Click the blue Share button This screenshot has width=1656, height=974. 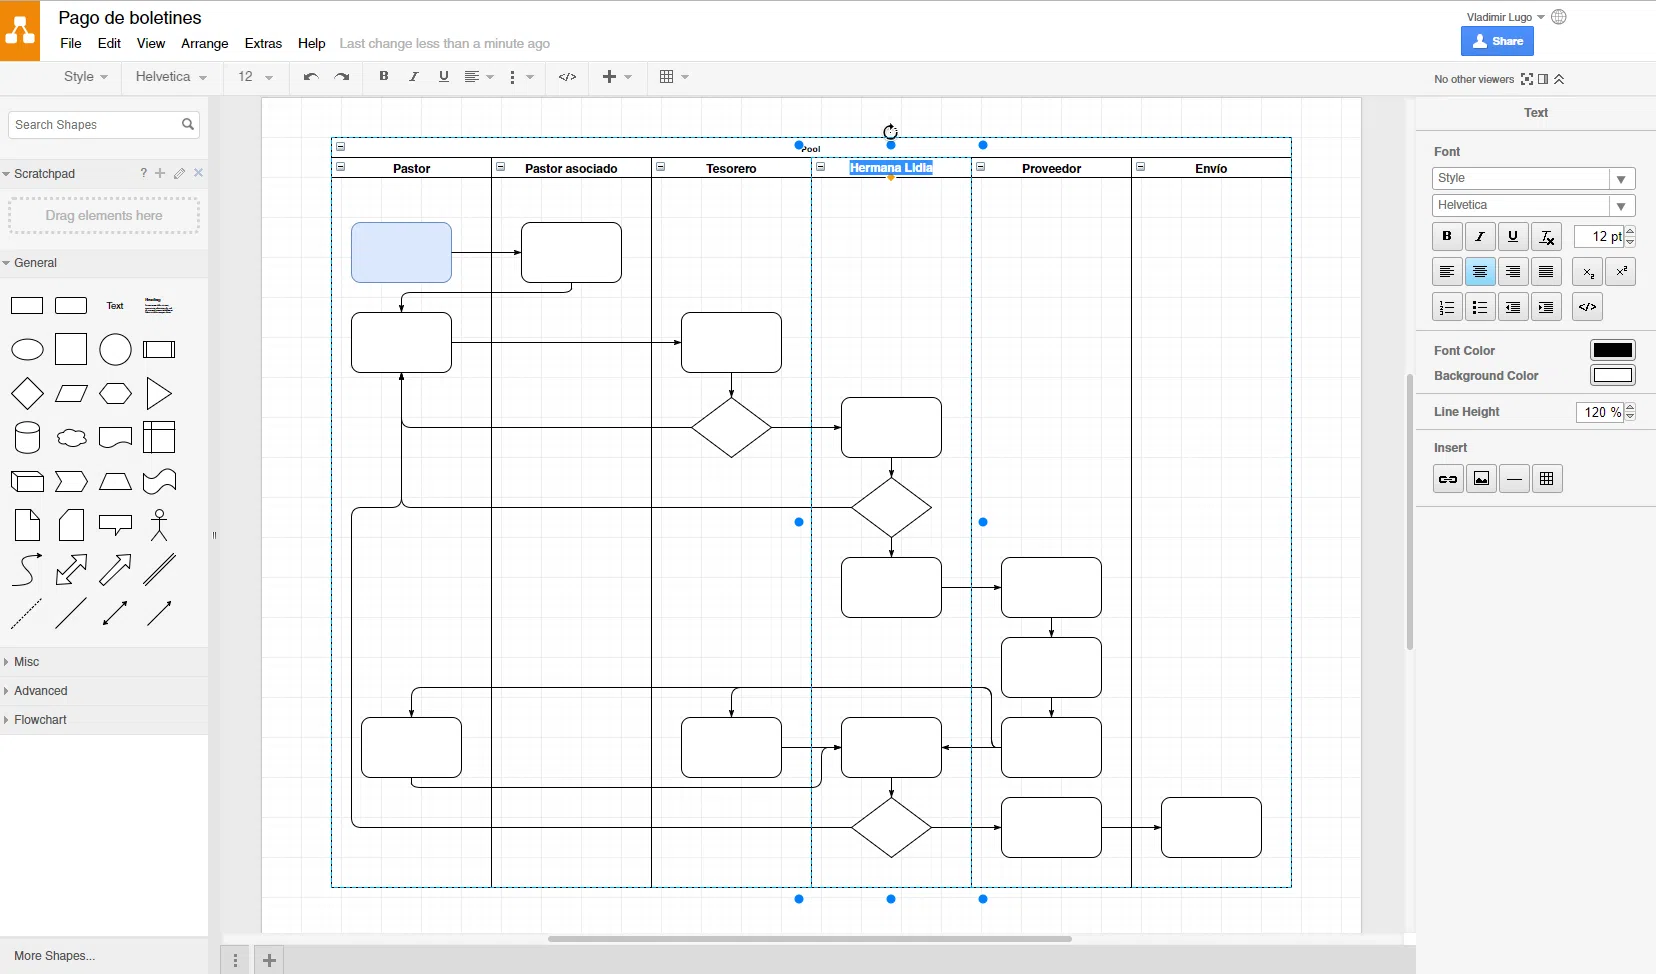coord(1497,41)
